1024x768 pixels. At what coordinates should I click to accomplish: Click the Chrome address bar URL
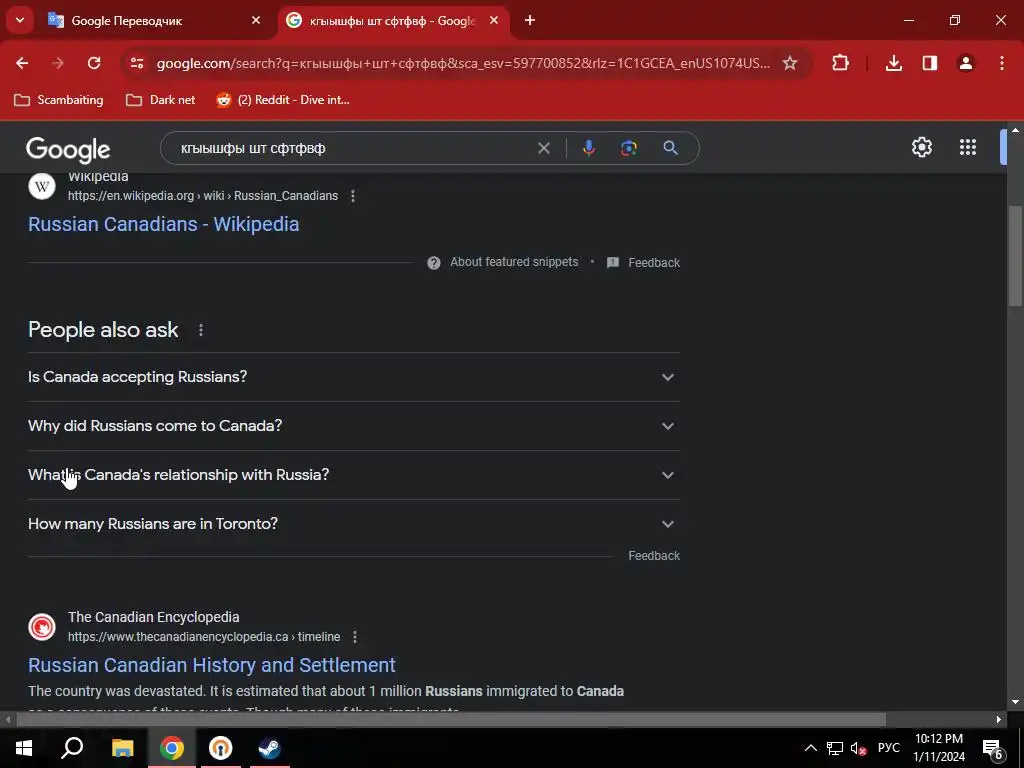tap(463, 63)
